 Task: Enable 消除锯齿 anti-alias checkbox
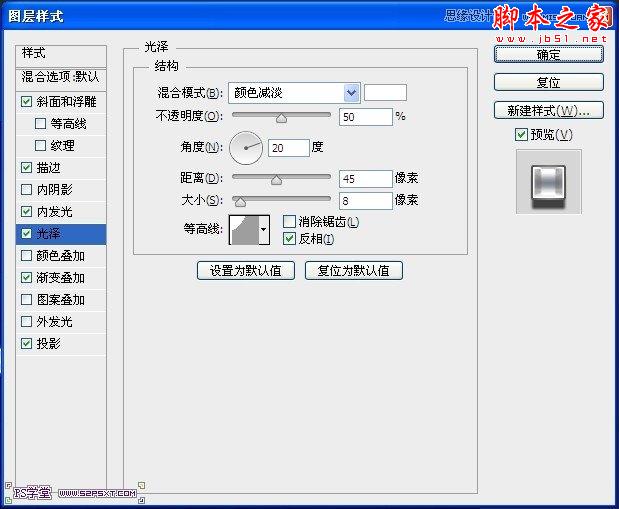pos(289,222)
